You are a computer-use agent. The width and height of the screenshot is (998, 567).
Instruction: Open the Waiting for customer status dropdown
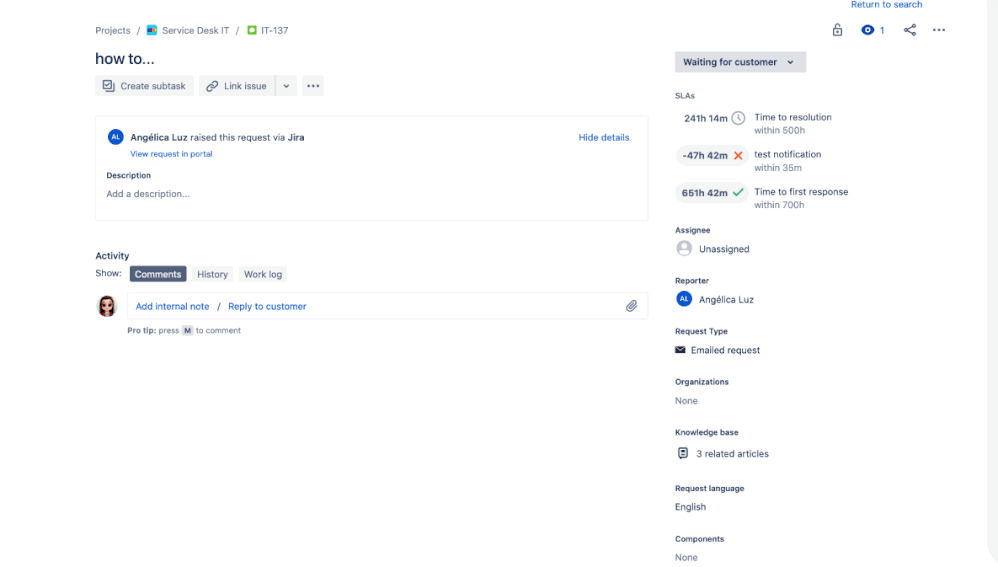740,62
